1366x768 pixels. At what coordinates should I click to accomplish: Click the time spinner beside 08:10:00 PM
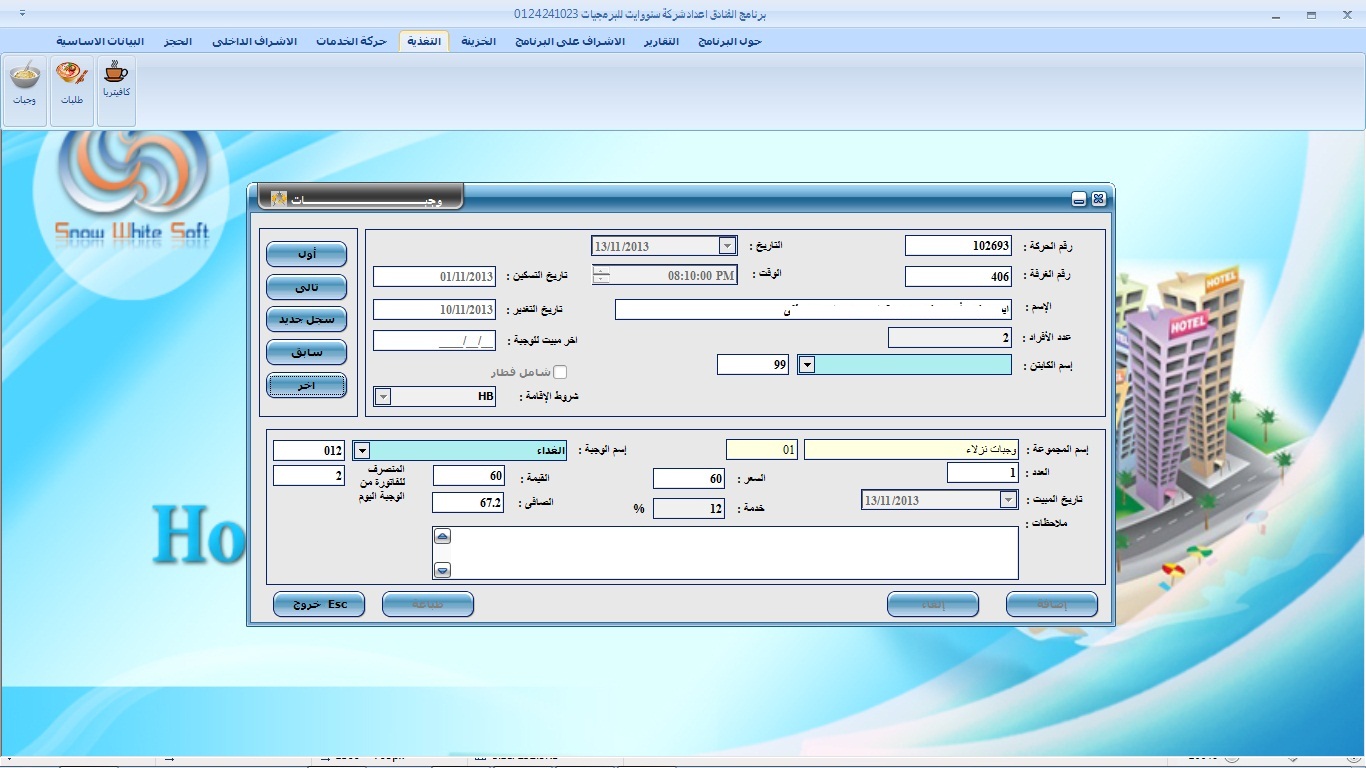click(x=600, y=275)
